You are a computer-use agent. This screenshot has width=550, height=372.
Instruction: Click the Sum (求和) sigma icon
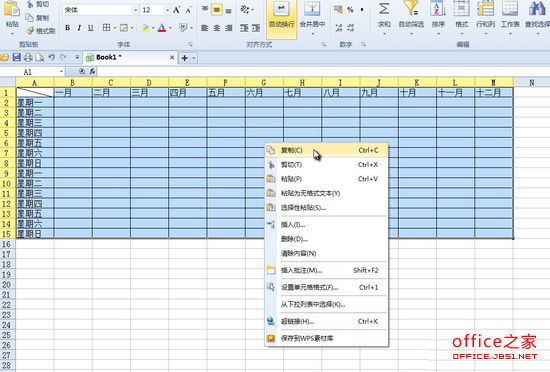[384, 9]
